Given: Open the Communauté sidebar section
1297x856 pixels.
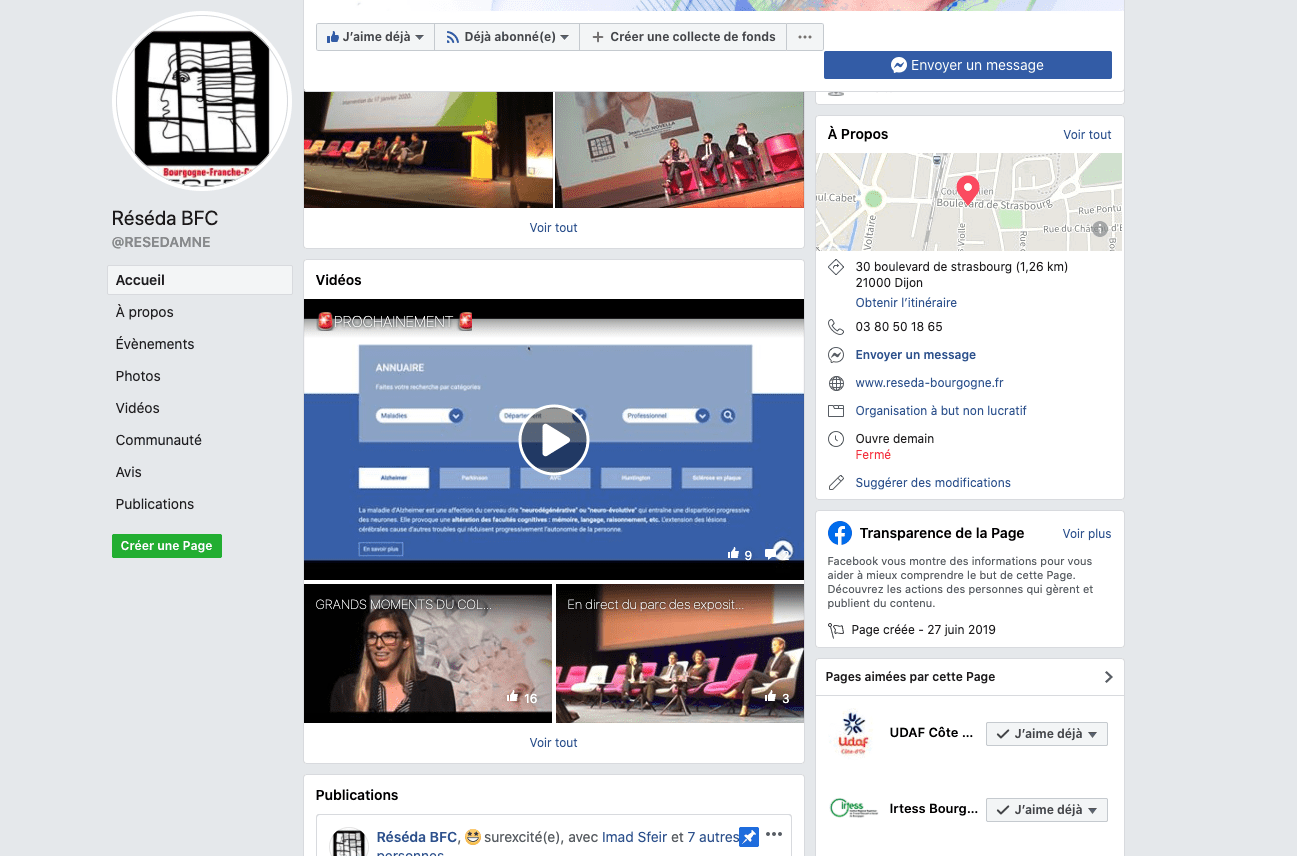Looking at the screenshot, I should [158, 440].
